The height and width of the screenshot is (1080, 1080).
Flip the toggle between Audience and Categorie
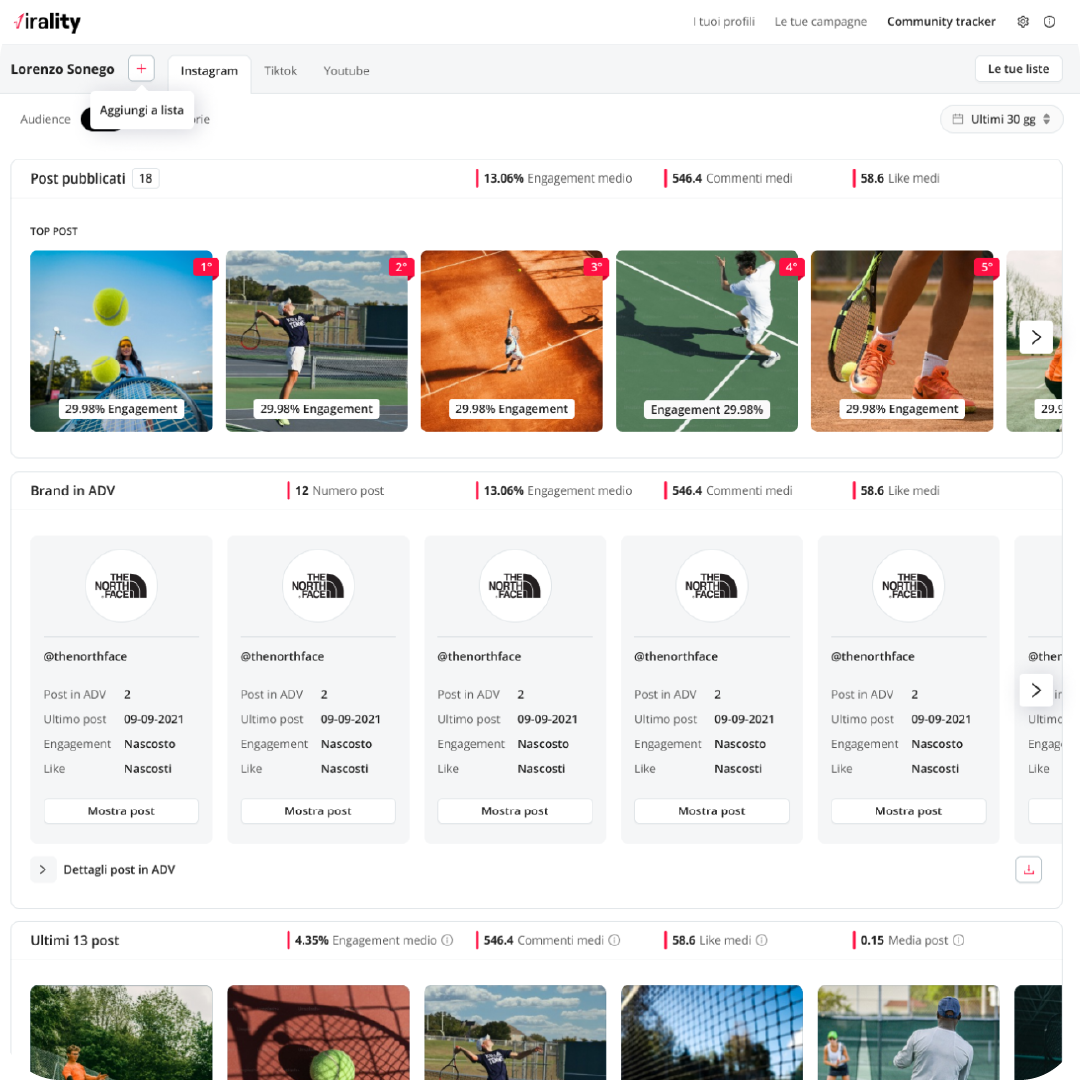click(103, 119)
